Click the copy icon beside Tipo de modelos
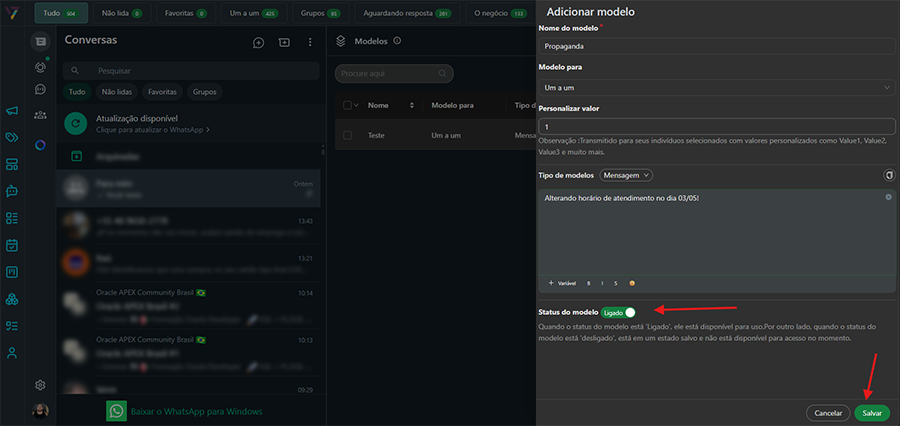 (x=889, y=175)
